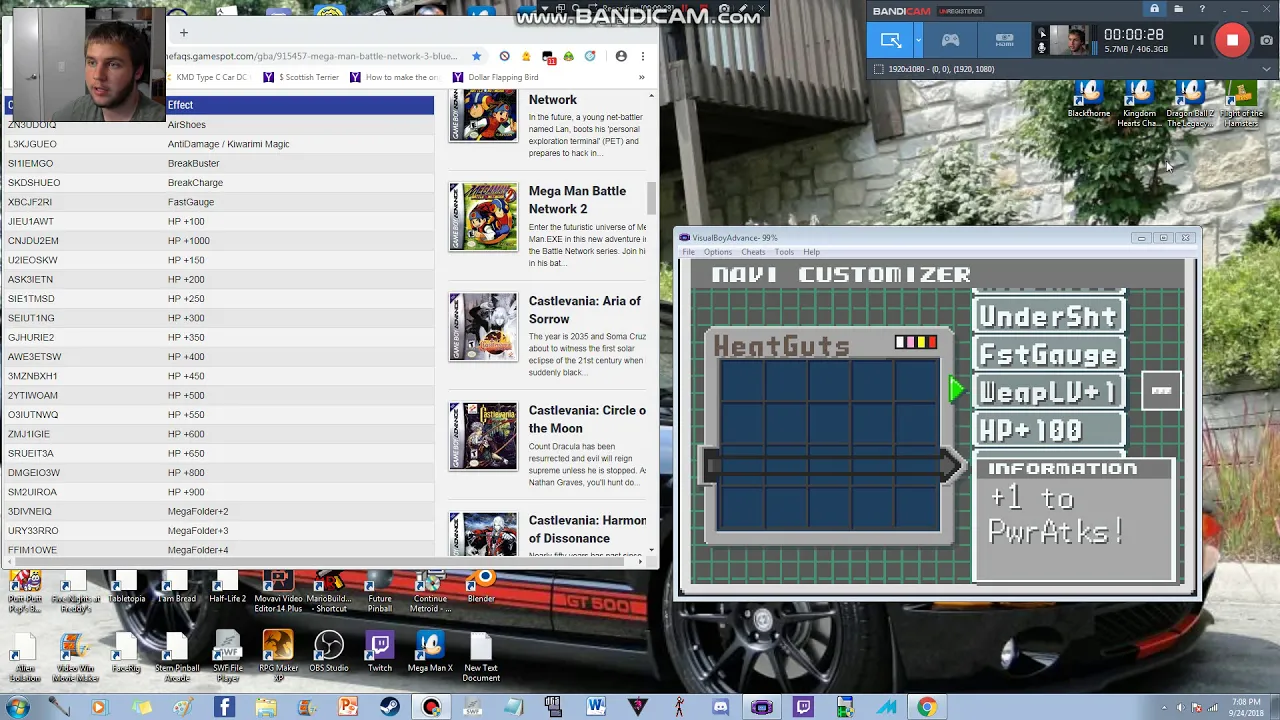Bookmark page with star icon
This screenshot has height=720, width=1280.
tap(477, 56)
